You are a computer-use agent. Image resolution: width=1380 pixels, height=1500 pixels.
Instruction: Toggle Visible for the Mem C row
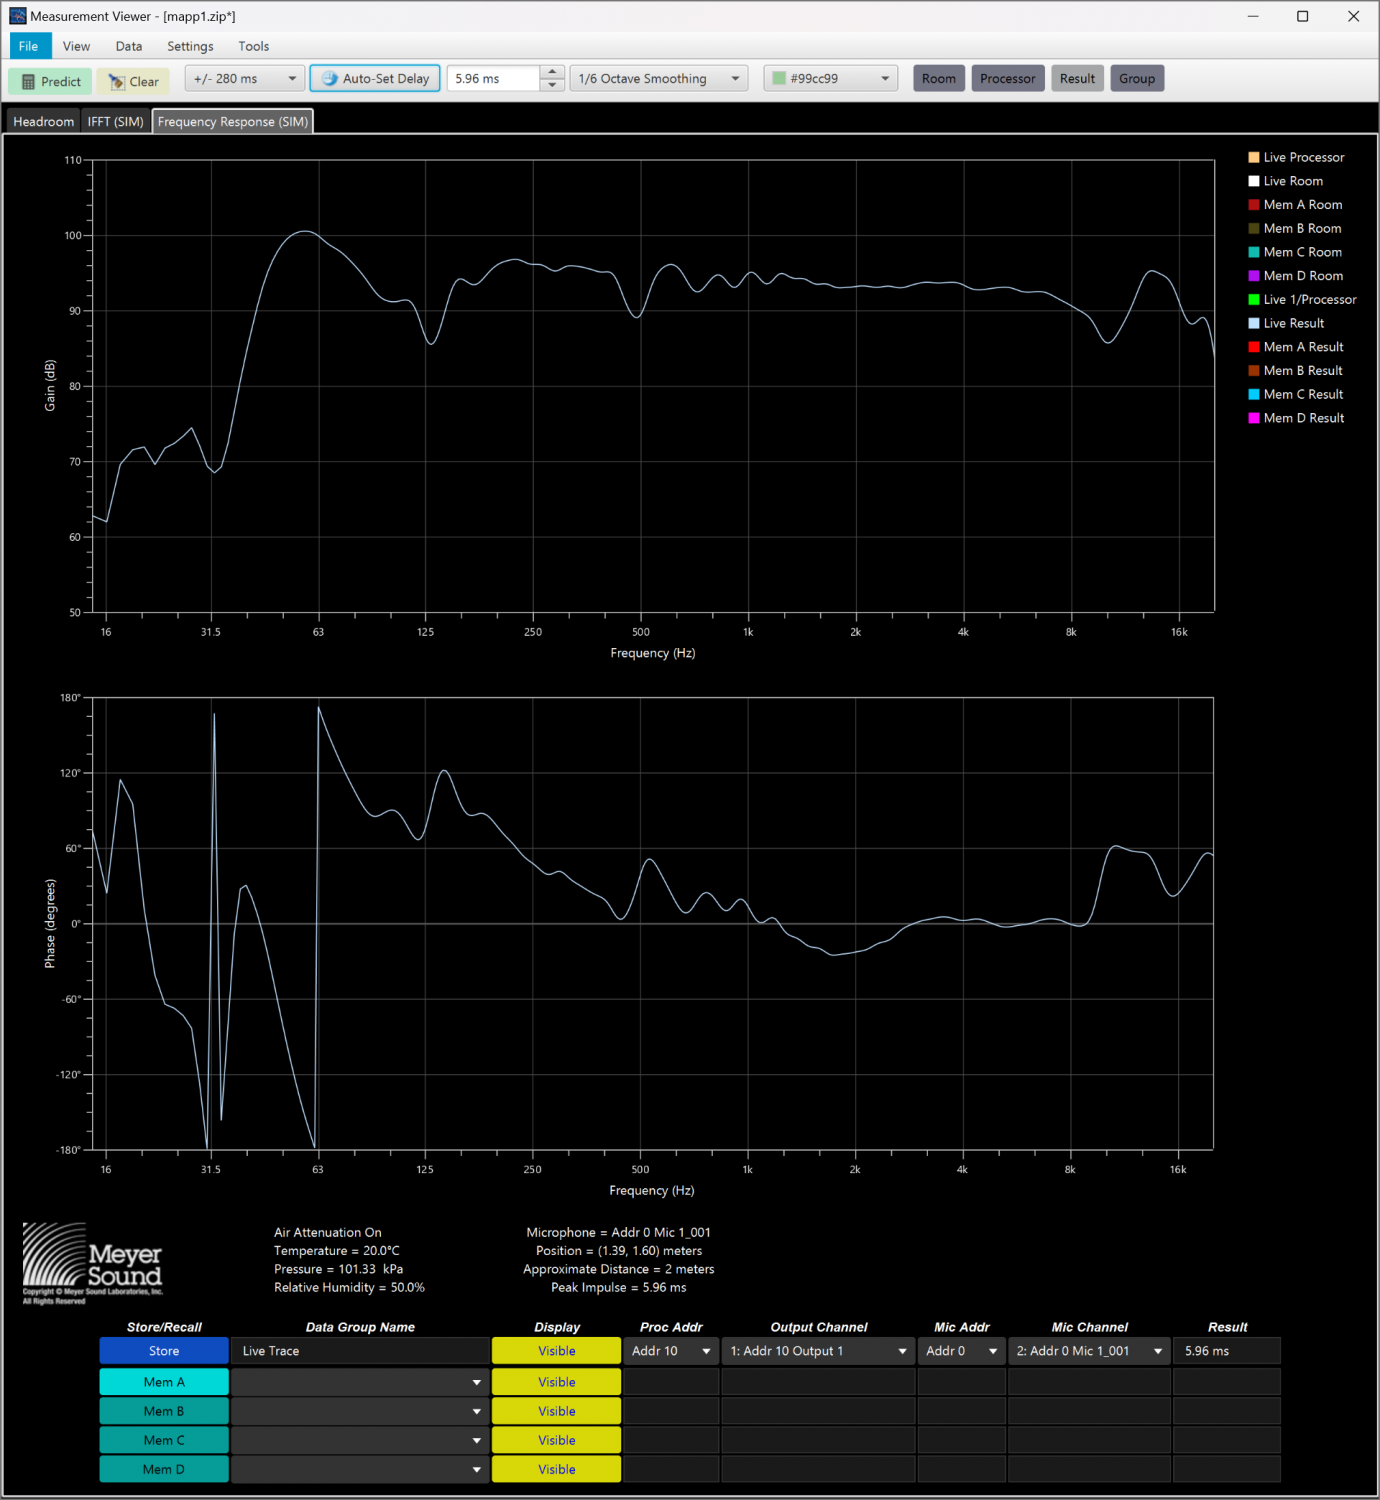tap(556, 1440)
